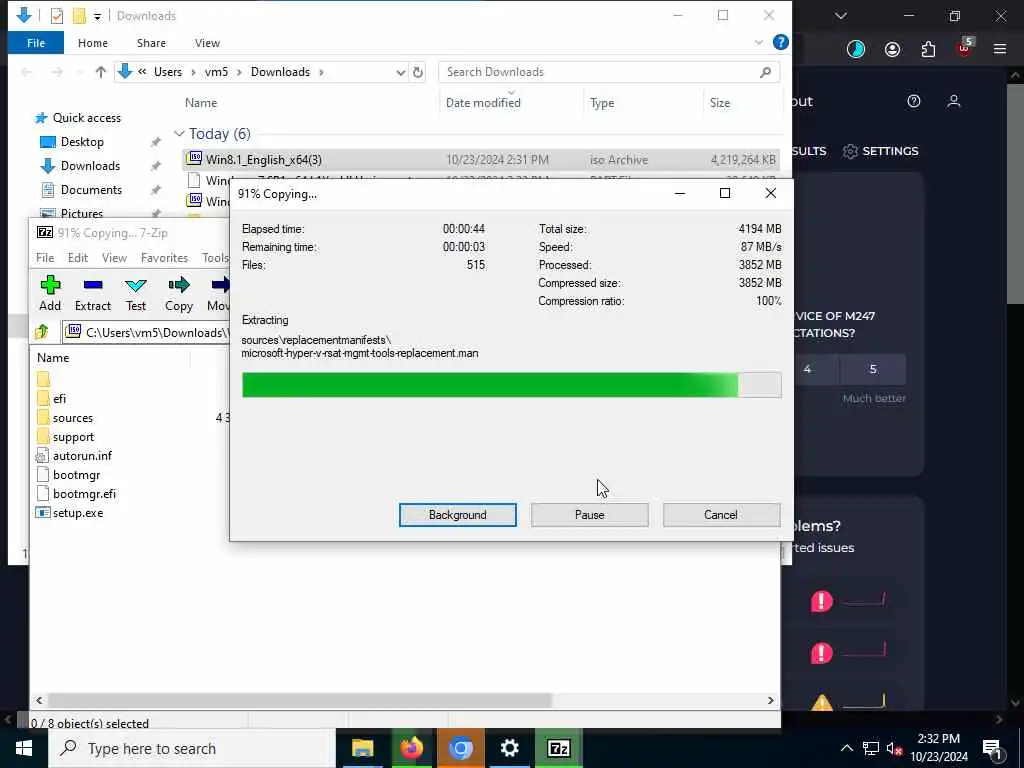Select bootmgr file in 7-Zip list
The width and height of the screenshot is (1024, 768).
pos(76,475)
